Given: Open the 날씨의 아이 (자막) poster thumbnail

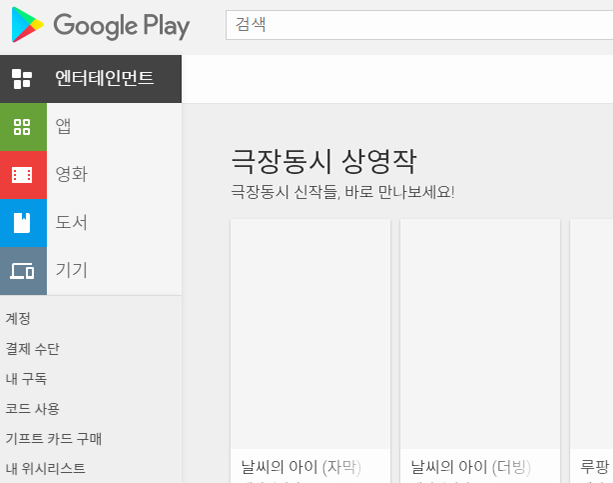Looking at the screenshot, I should pos(310,334).
